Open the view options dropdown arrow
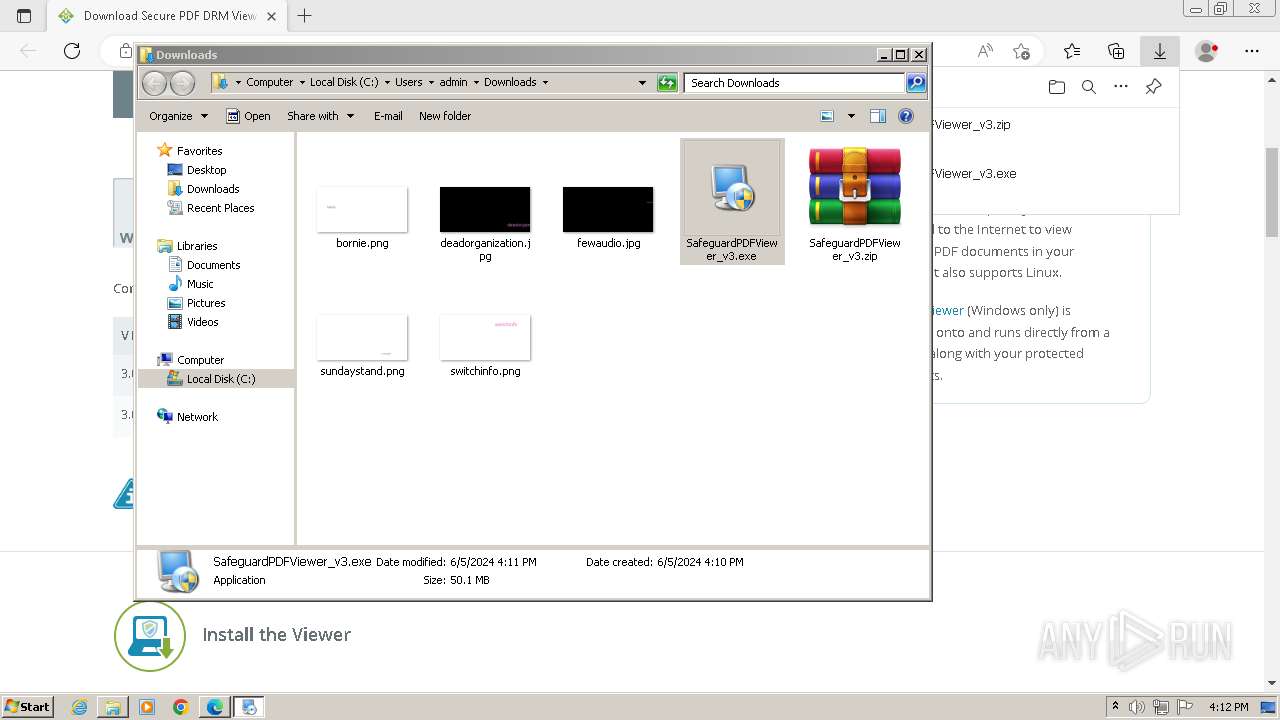Viewport: 1280px width, 720px height. 851,116
